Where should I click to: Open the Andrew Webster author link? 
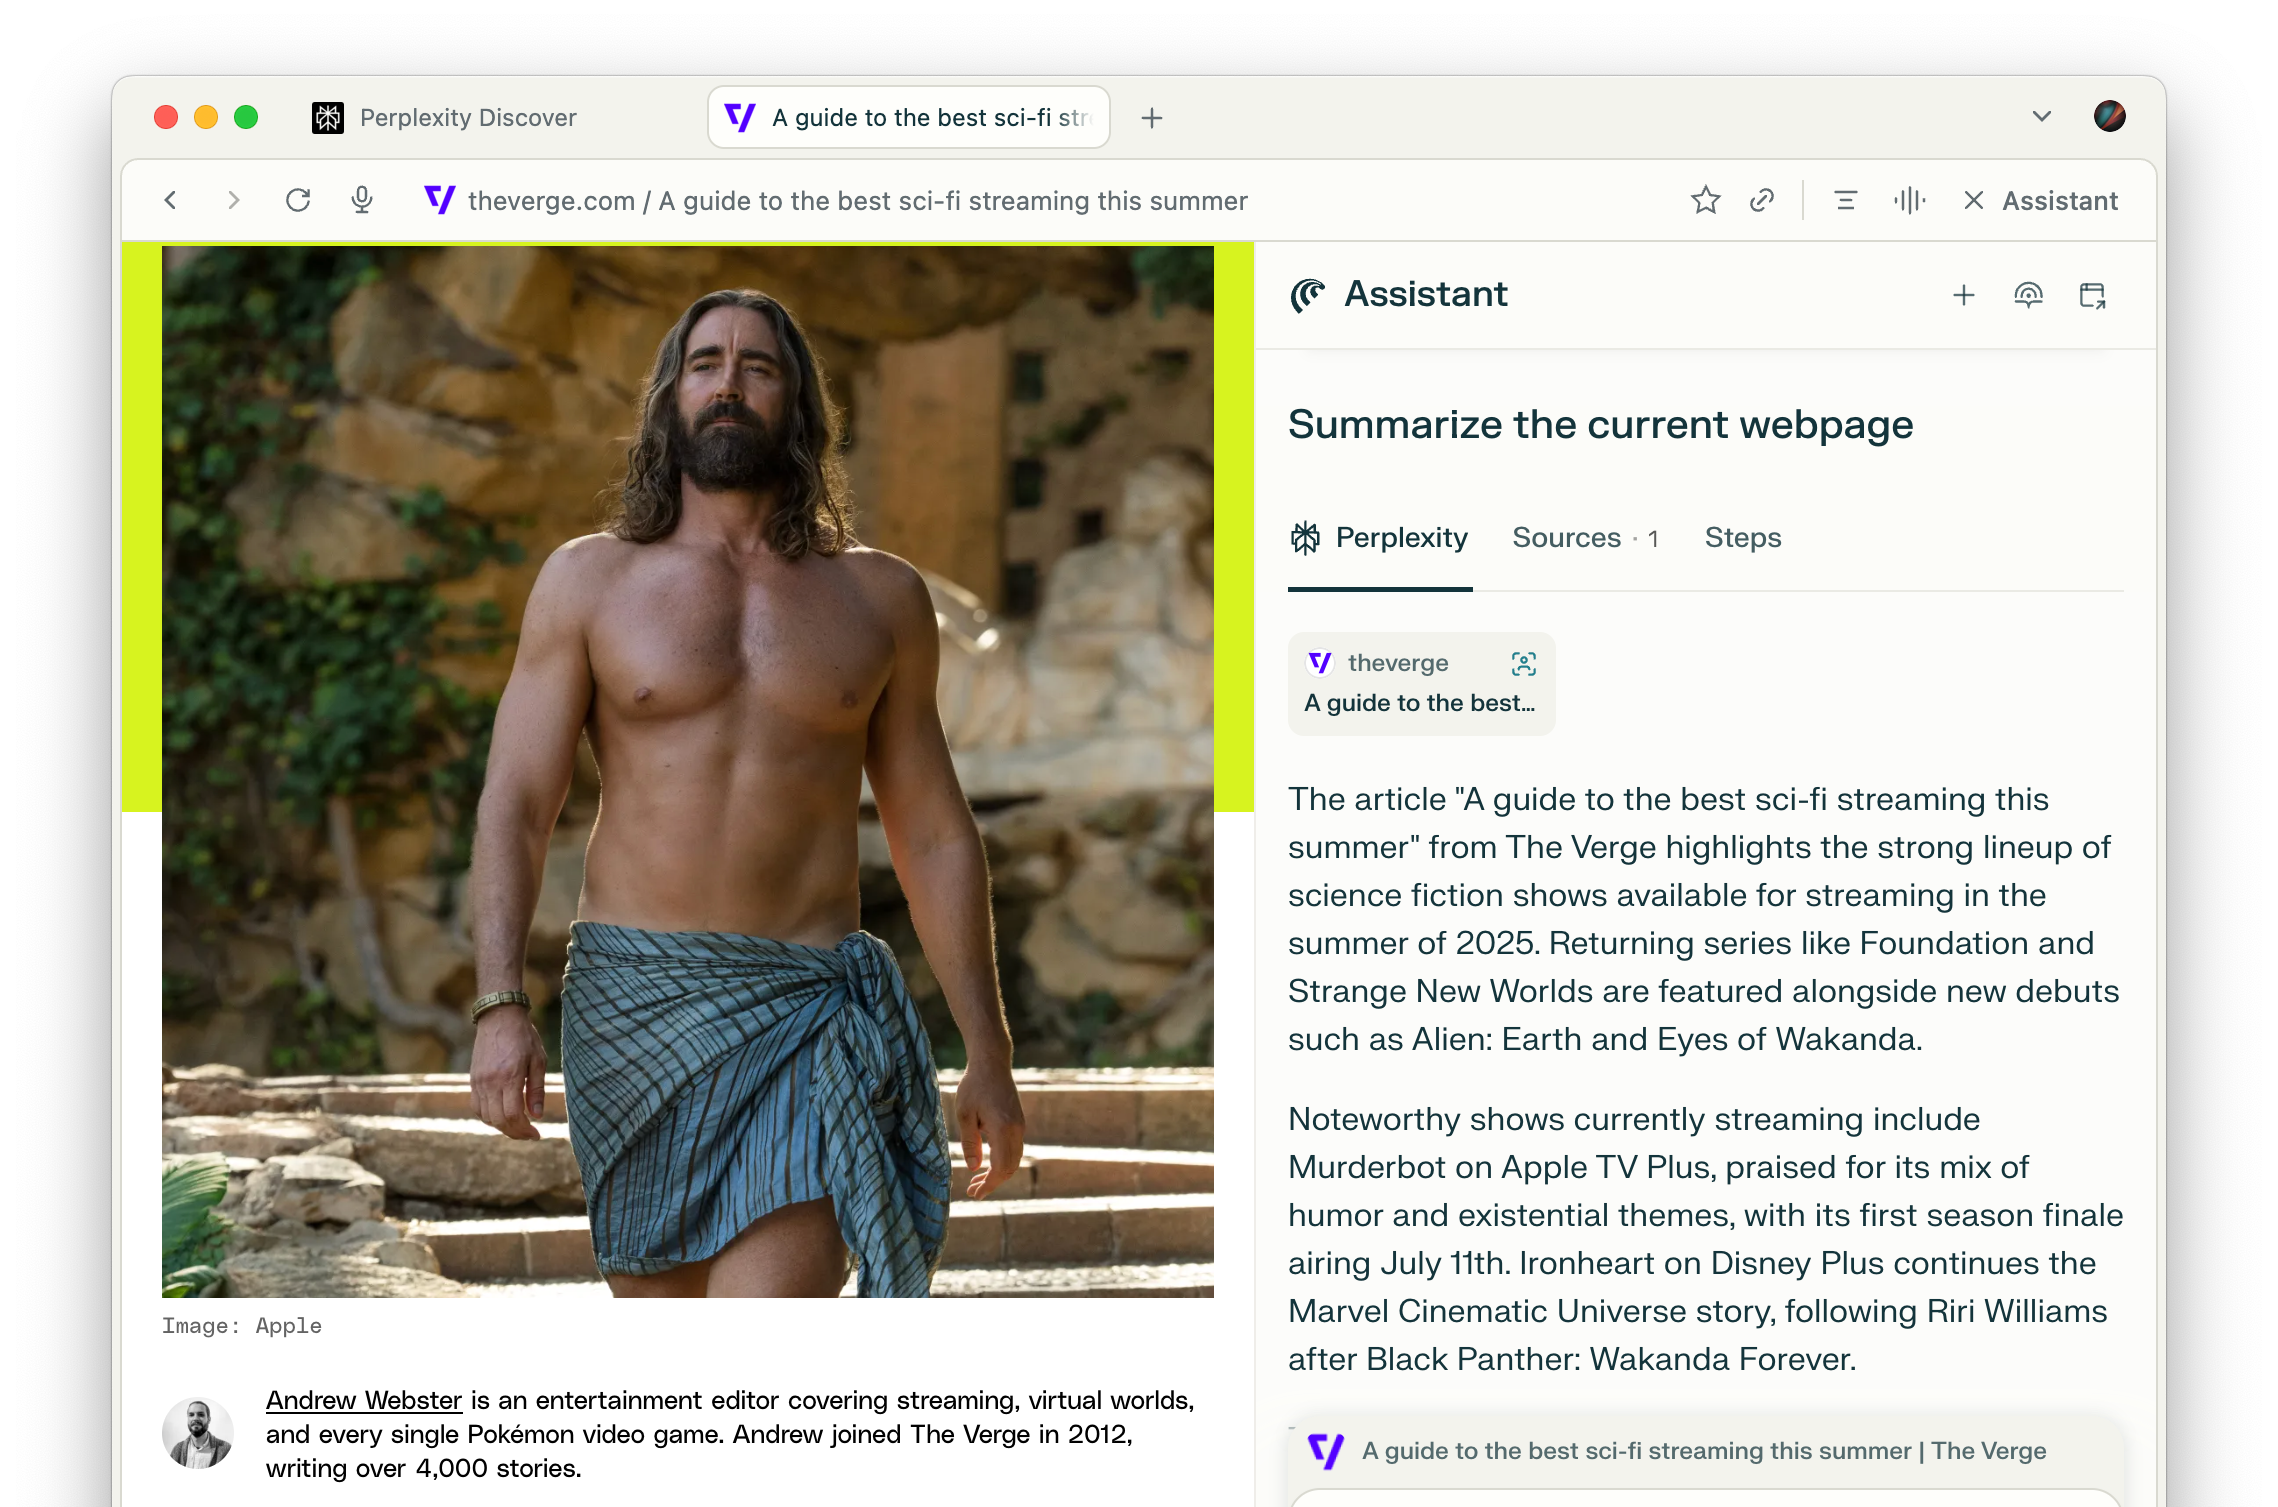[363, 1400]
